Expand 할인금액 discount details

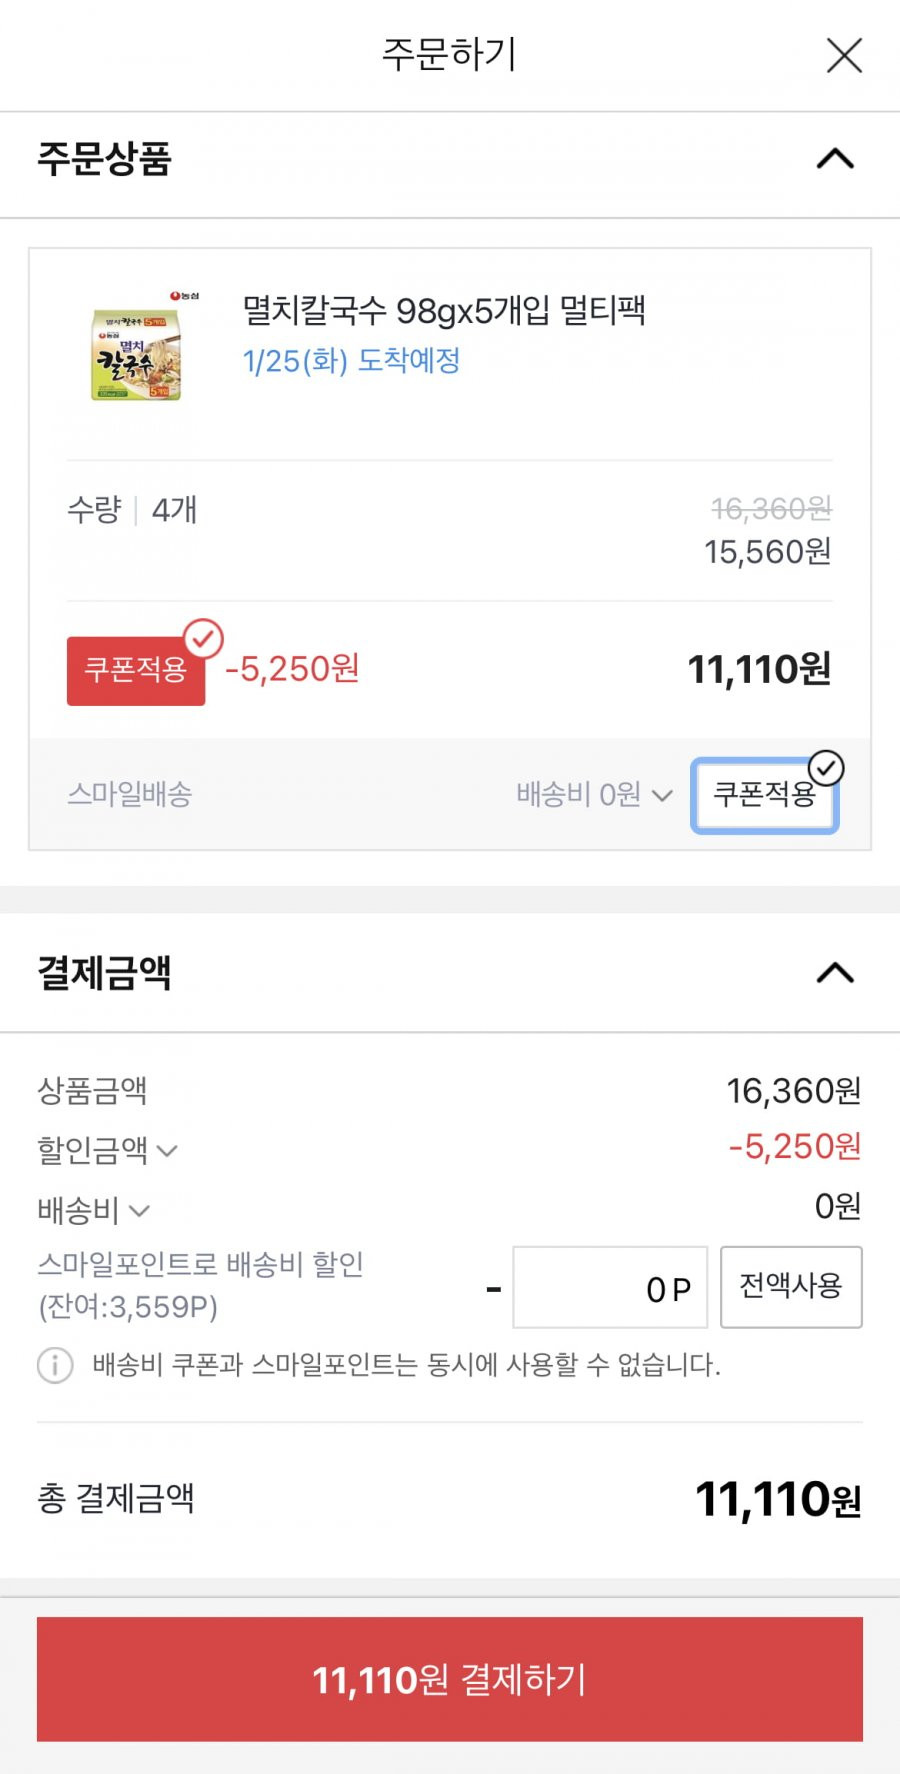pos(107,1150)
